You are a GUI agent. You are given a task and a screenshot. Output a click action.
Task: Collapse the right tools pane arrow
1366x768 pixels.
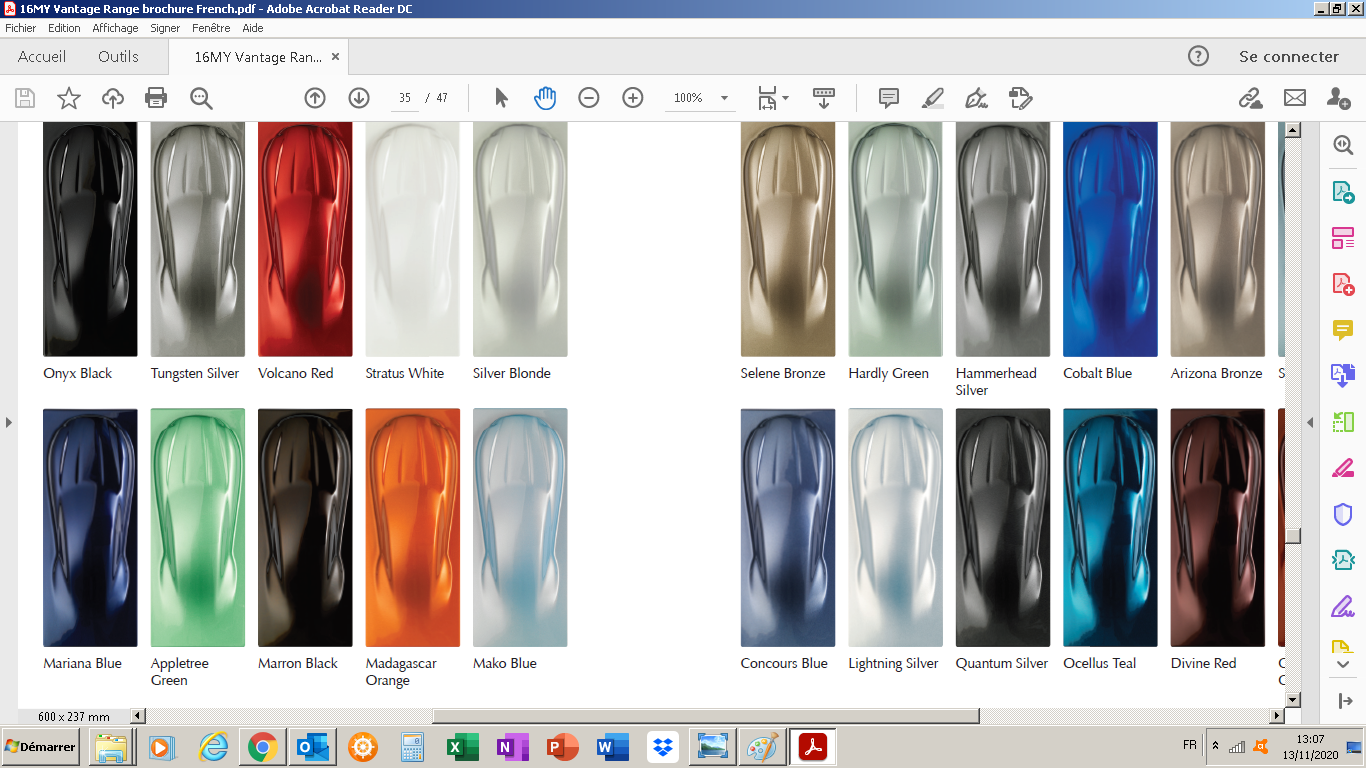coord(1310,423)
